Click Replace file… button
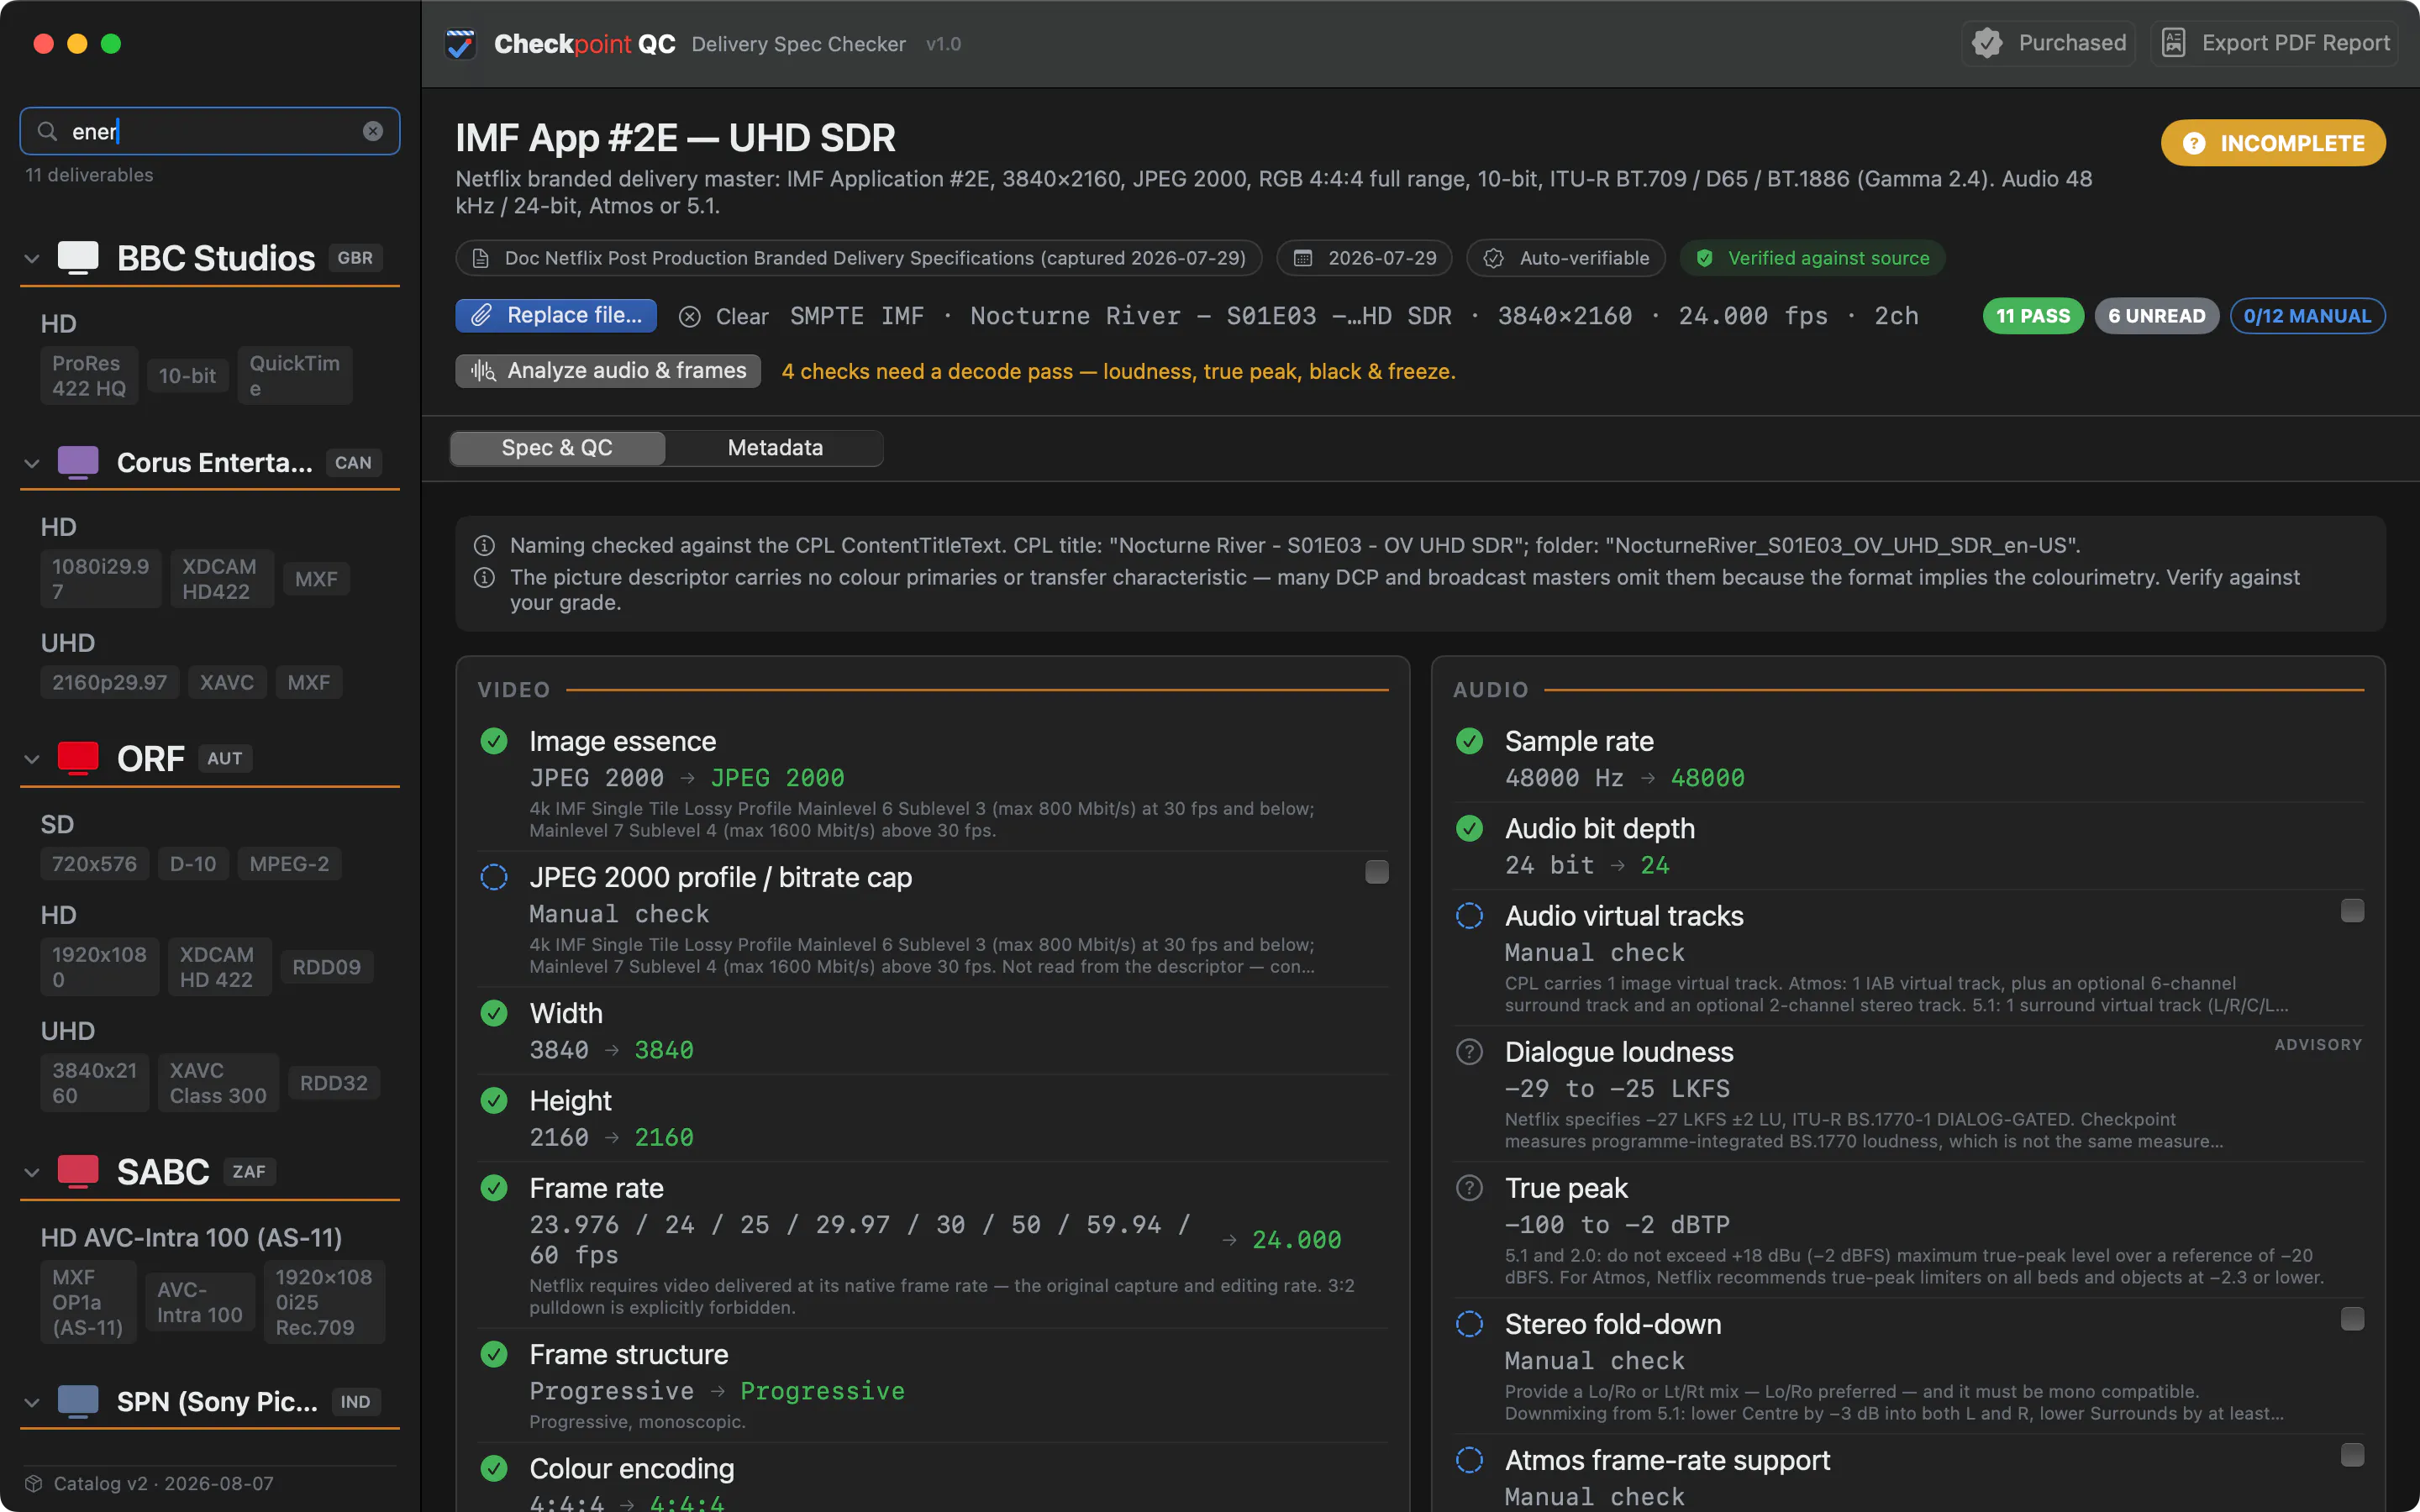2420x1512 pixels. [556, 315]
